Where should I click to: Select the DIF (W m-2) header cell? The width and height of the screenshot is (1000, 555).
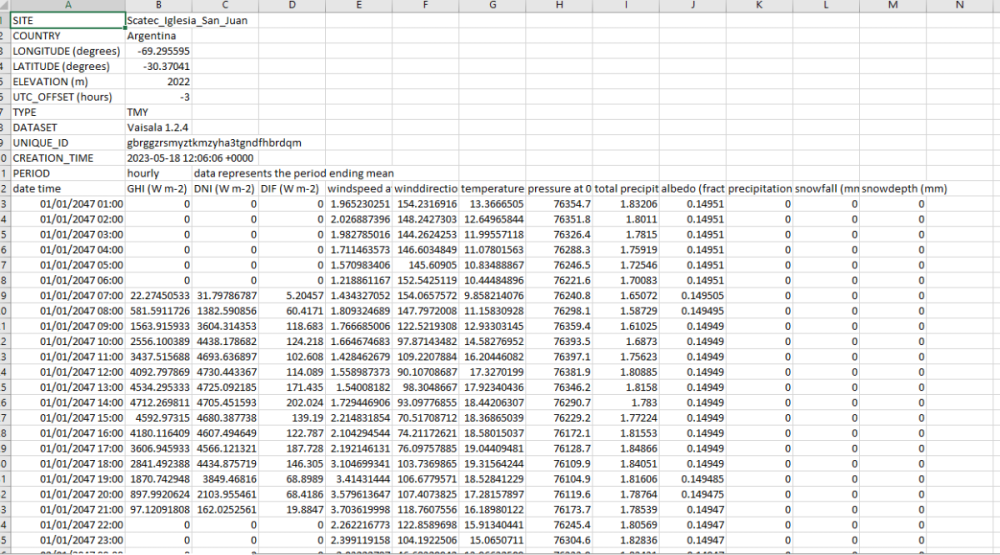[291, 189]
